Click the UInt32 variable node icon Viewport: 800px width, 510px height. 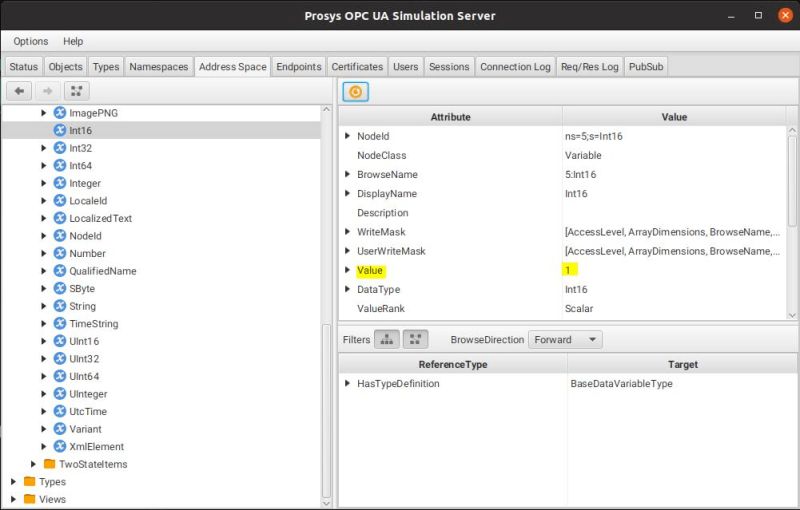pos(60,359)
